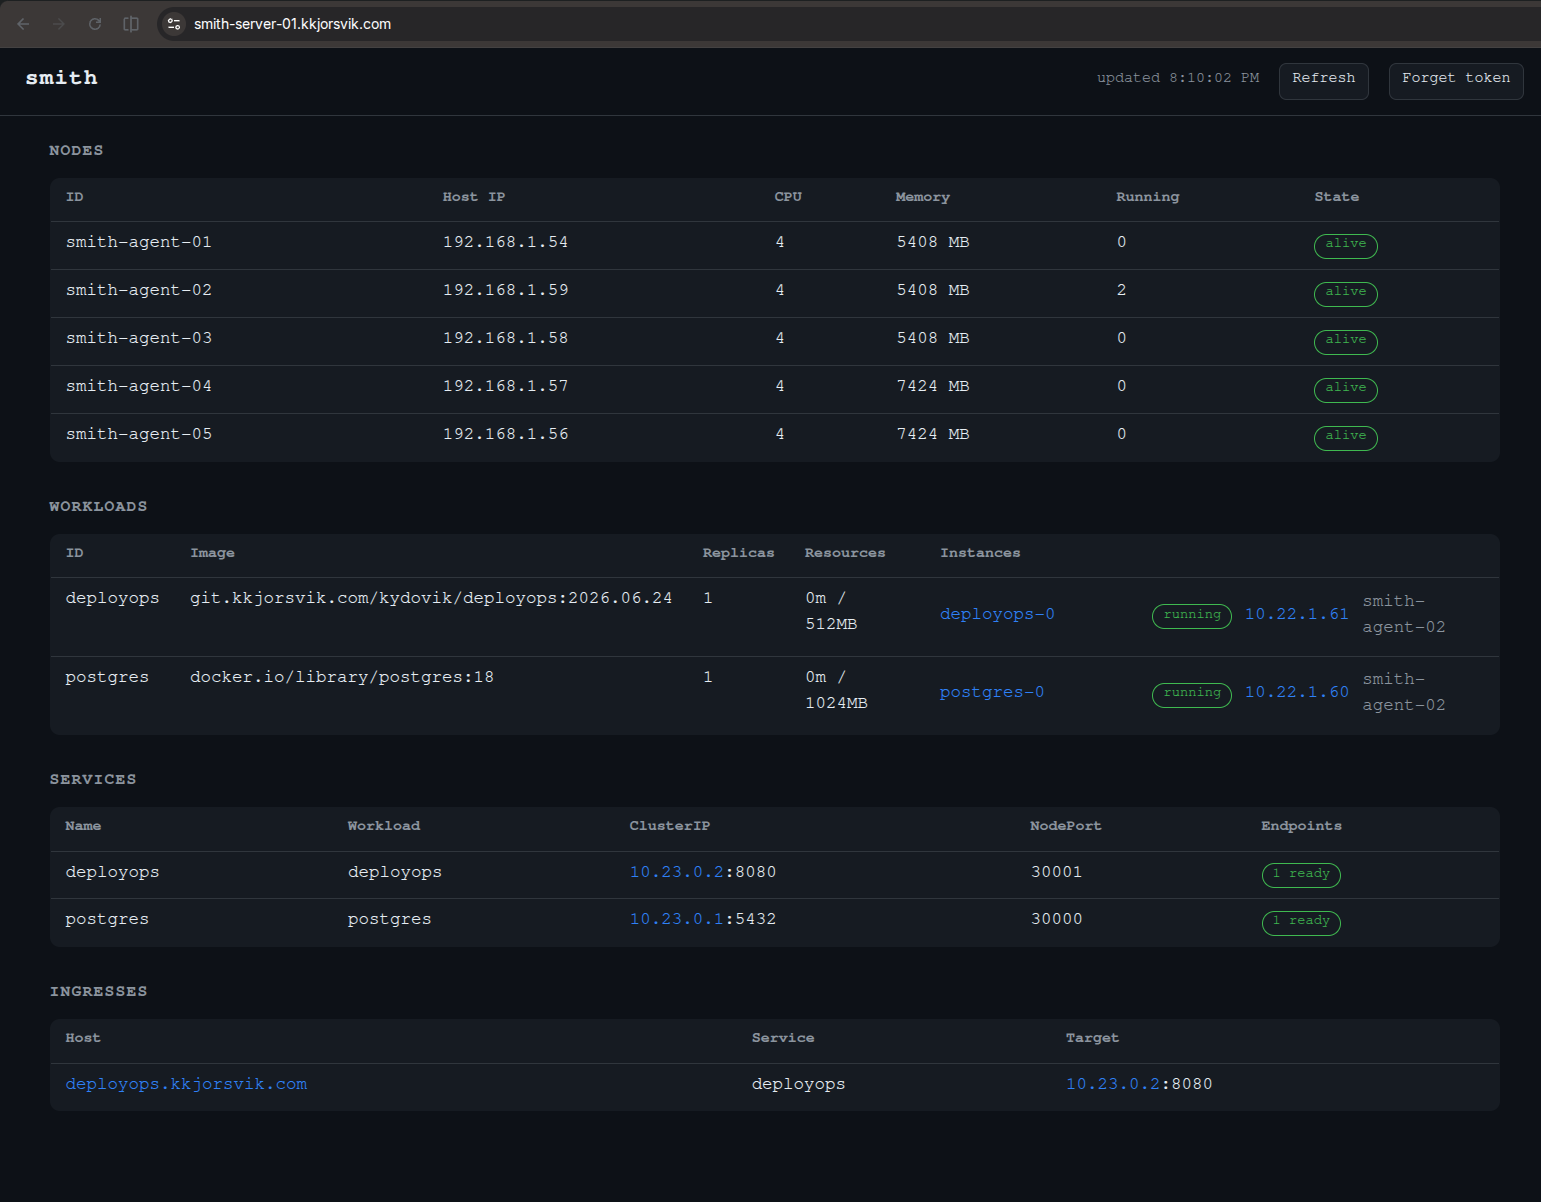Viewport: 1541px width, 1202px height.
Task: Click host IP 192.168.1.58
Action: tap(505, 338)
